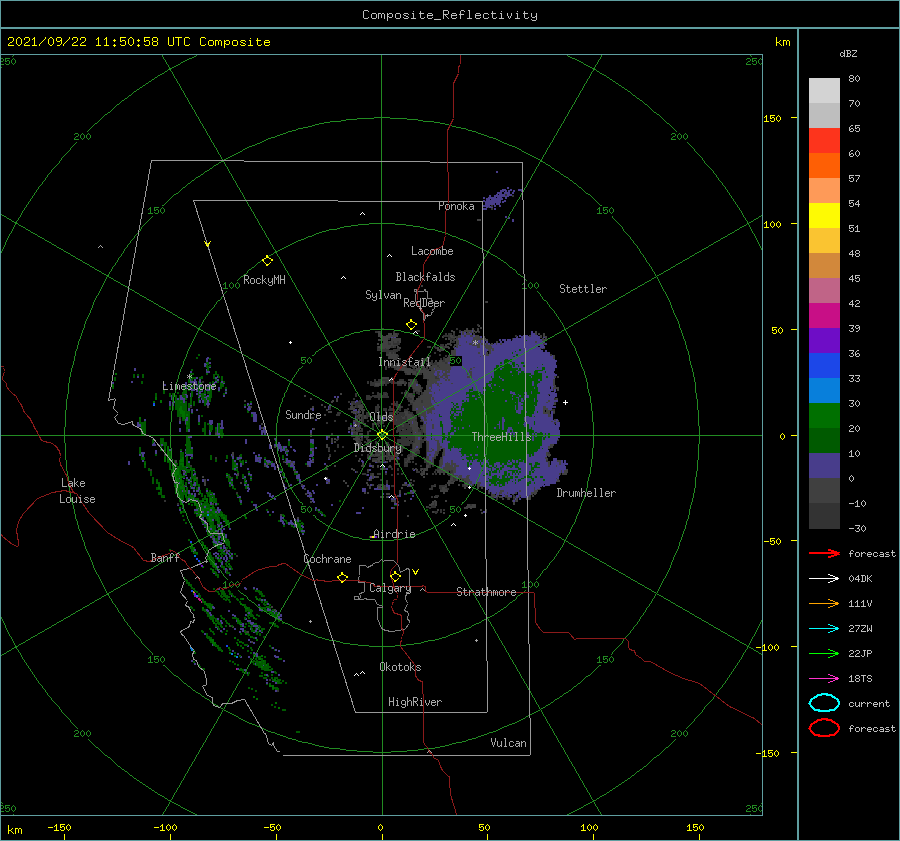
Task: Pick the blue swatch between 36 and 33
Action: click(824, 366)
